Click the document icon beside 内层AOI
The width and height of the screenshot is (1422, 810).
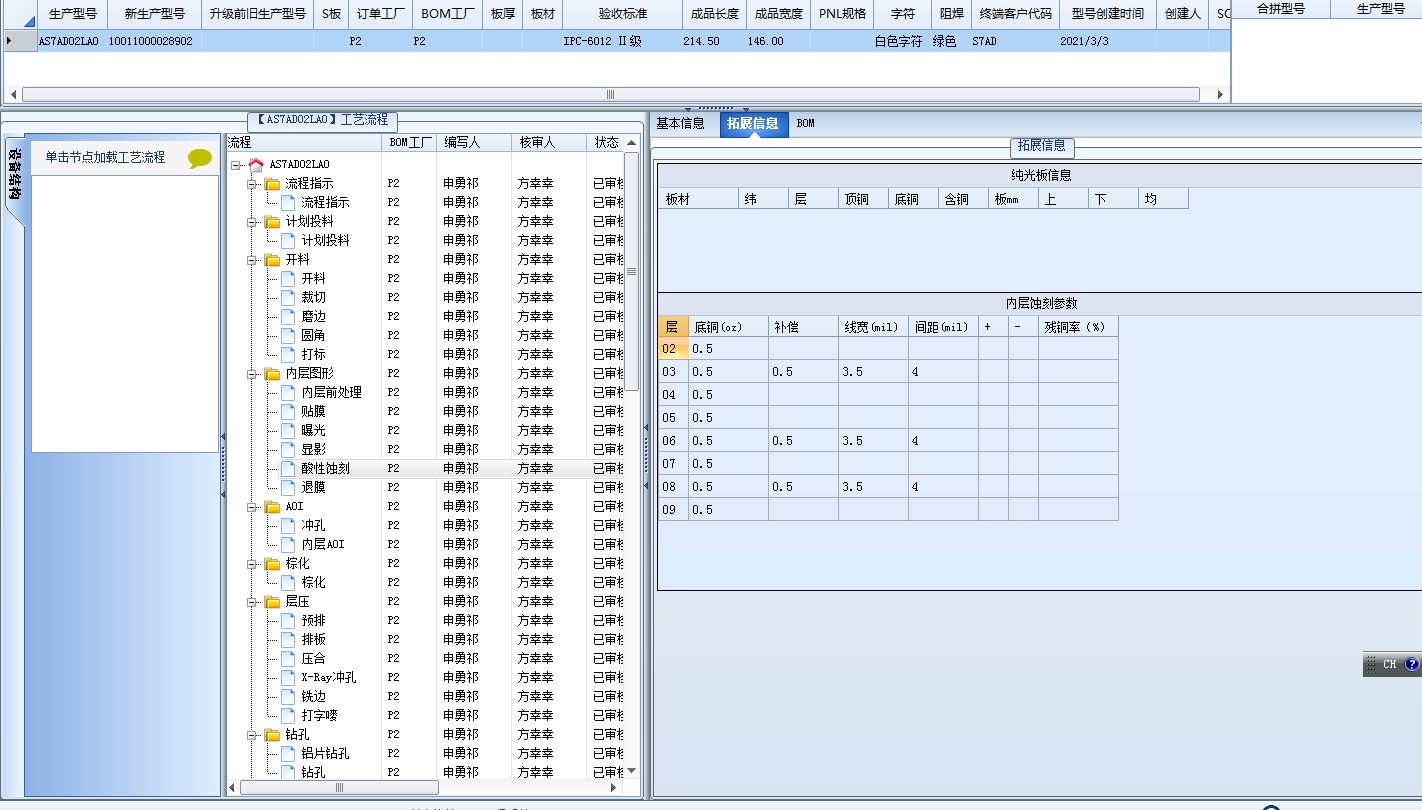(x=288, y=544)
